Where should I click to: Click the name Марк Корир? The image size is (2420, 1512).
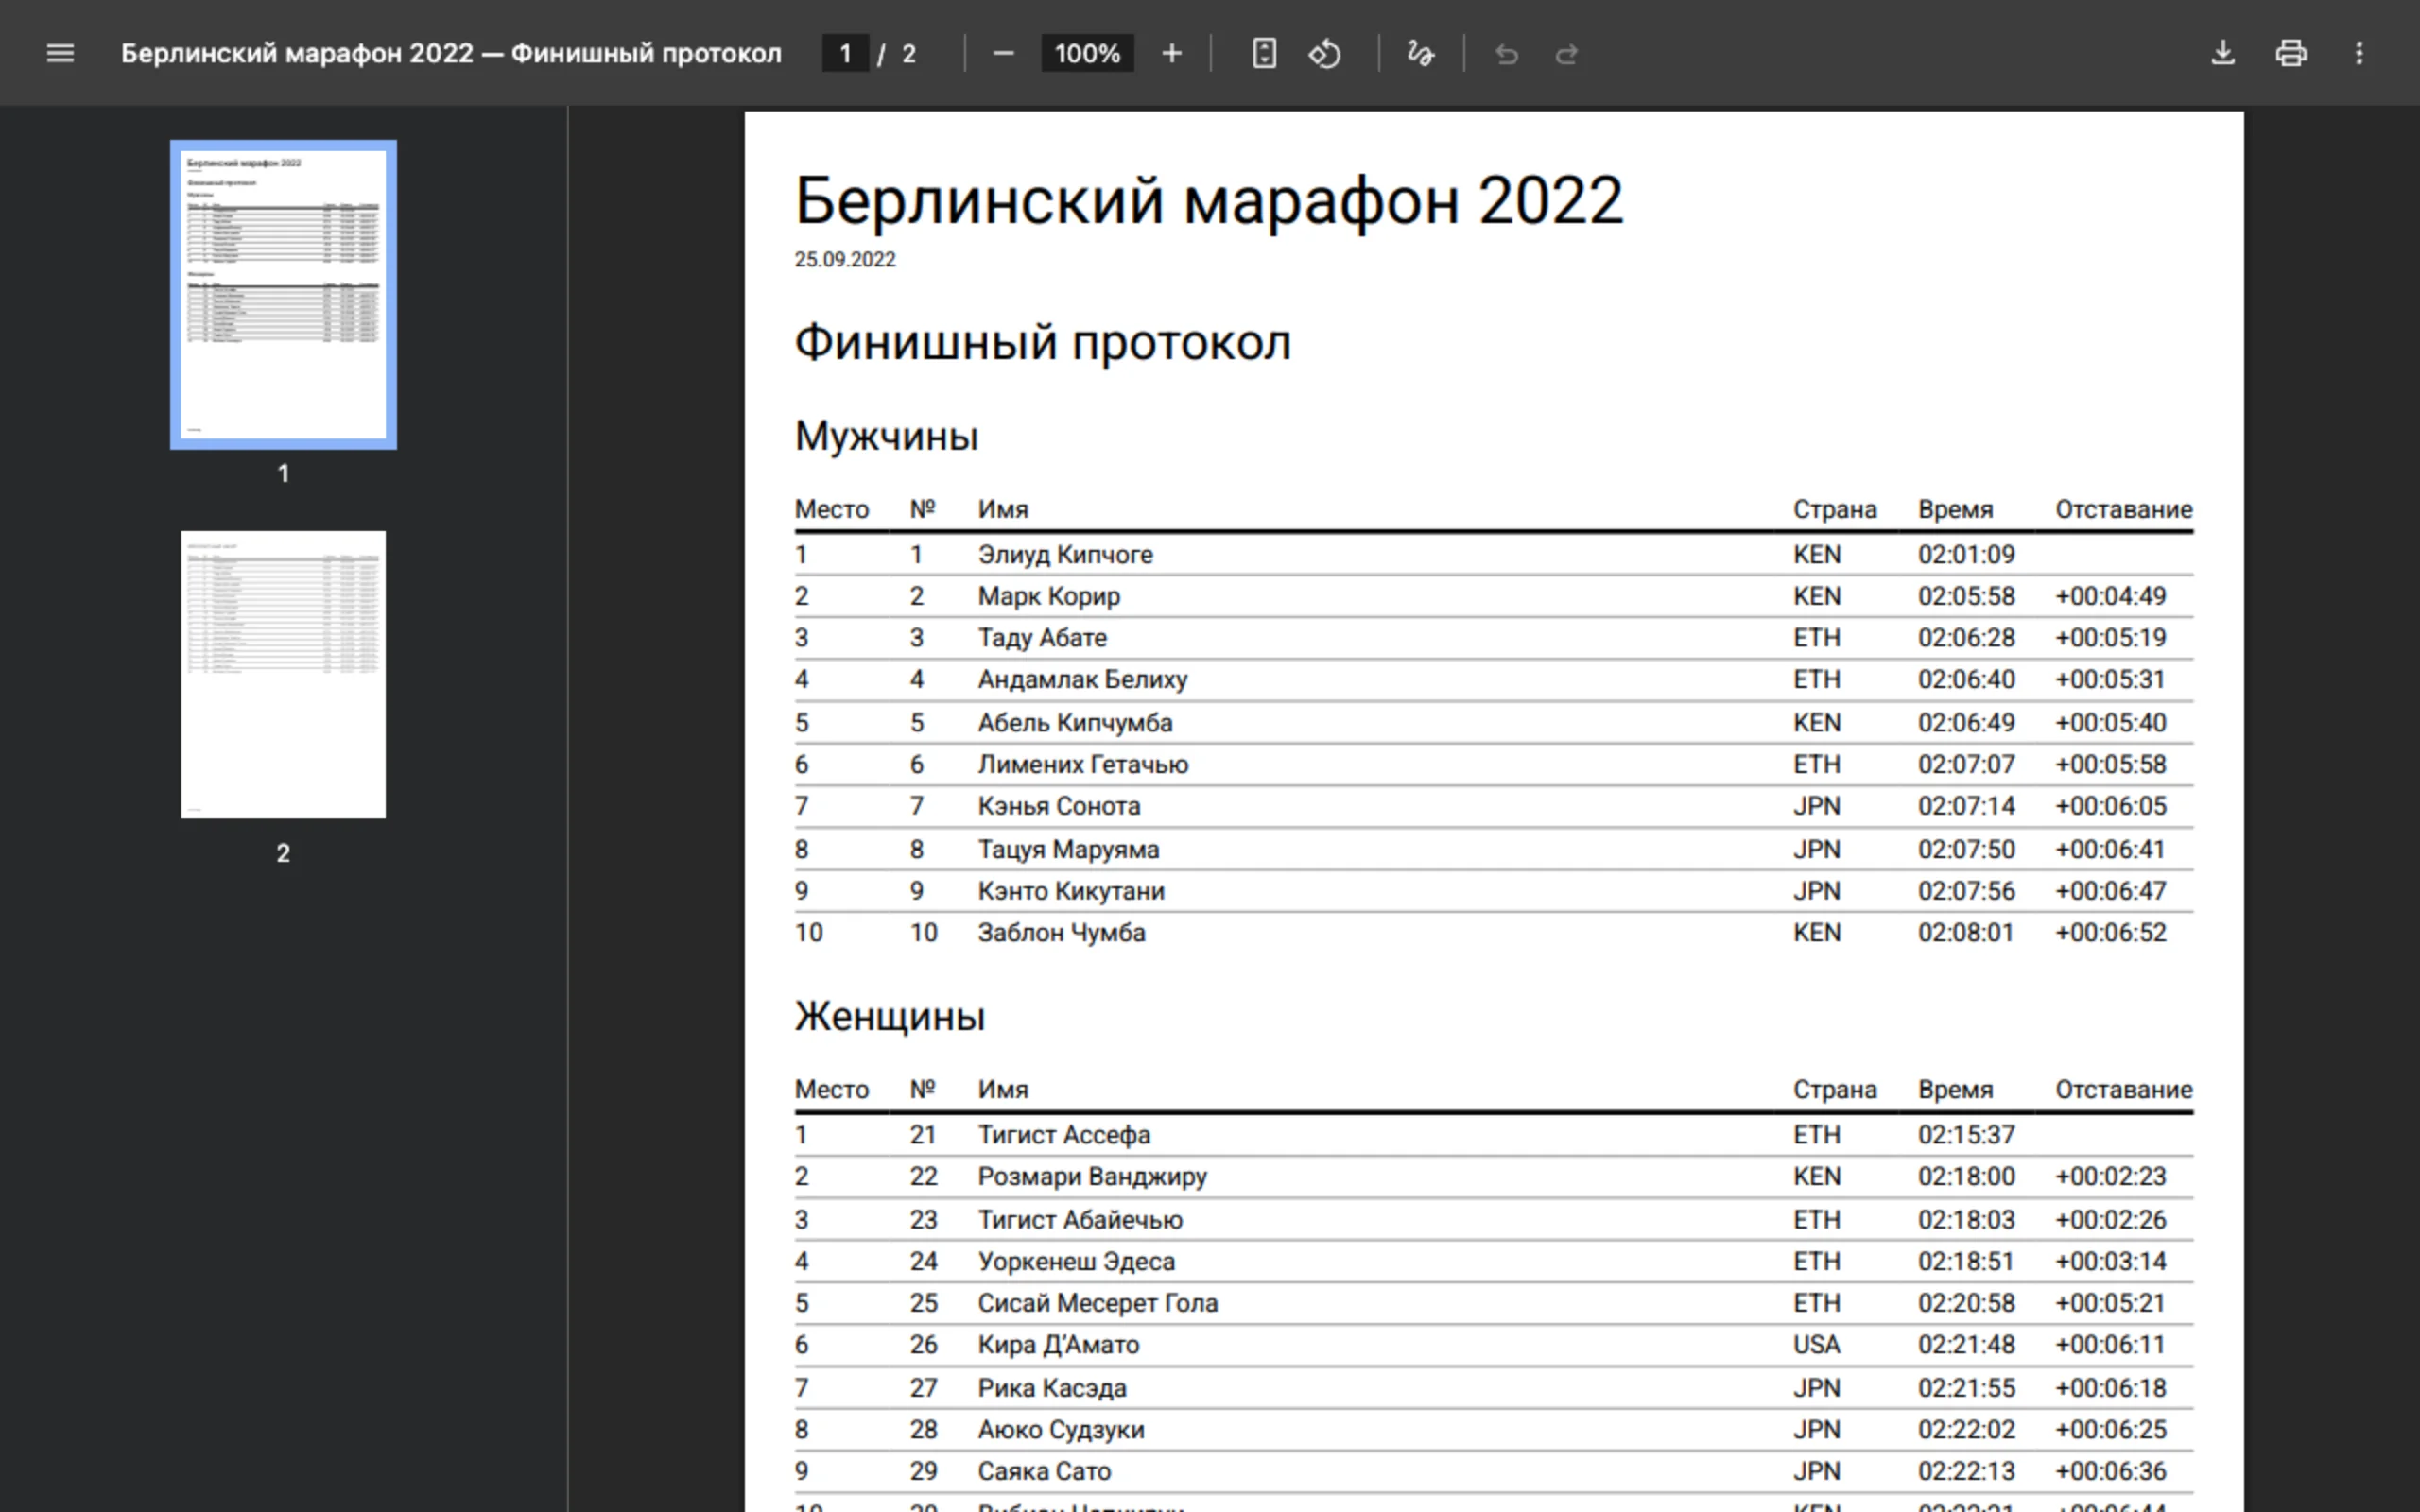(1049, 597)
